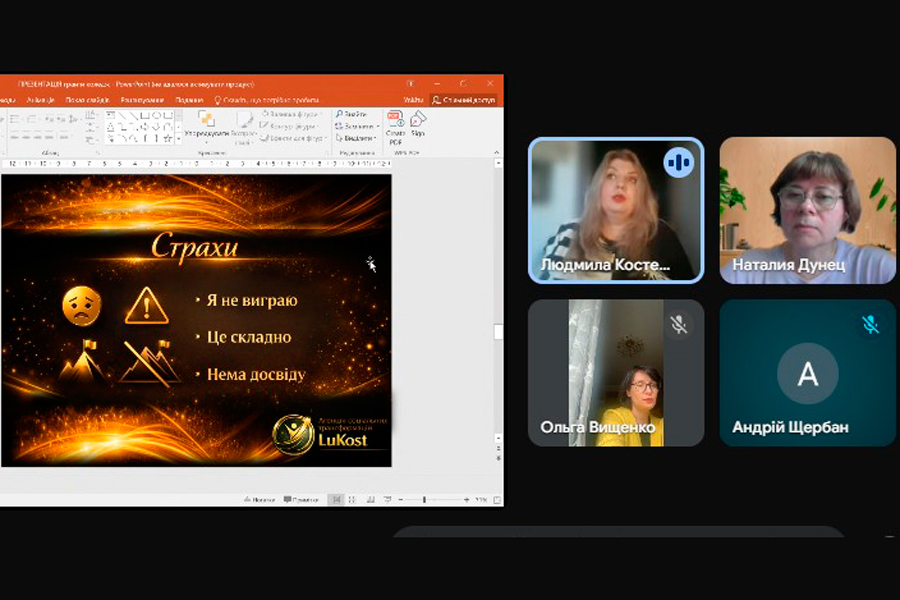The image size is (900, 600).
Task: Open the Select (Виділити) dropdown
Action: pos(355,138)
